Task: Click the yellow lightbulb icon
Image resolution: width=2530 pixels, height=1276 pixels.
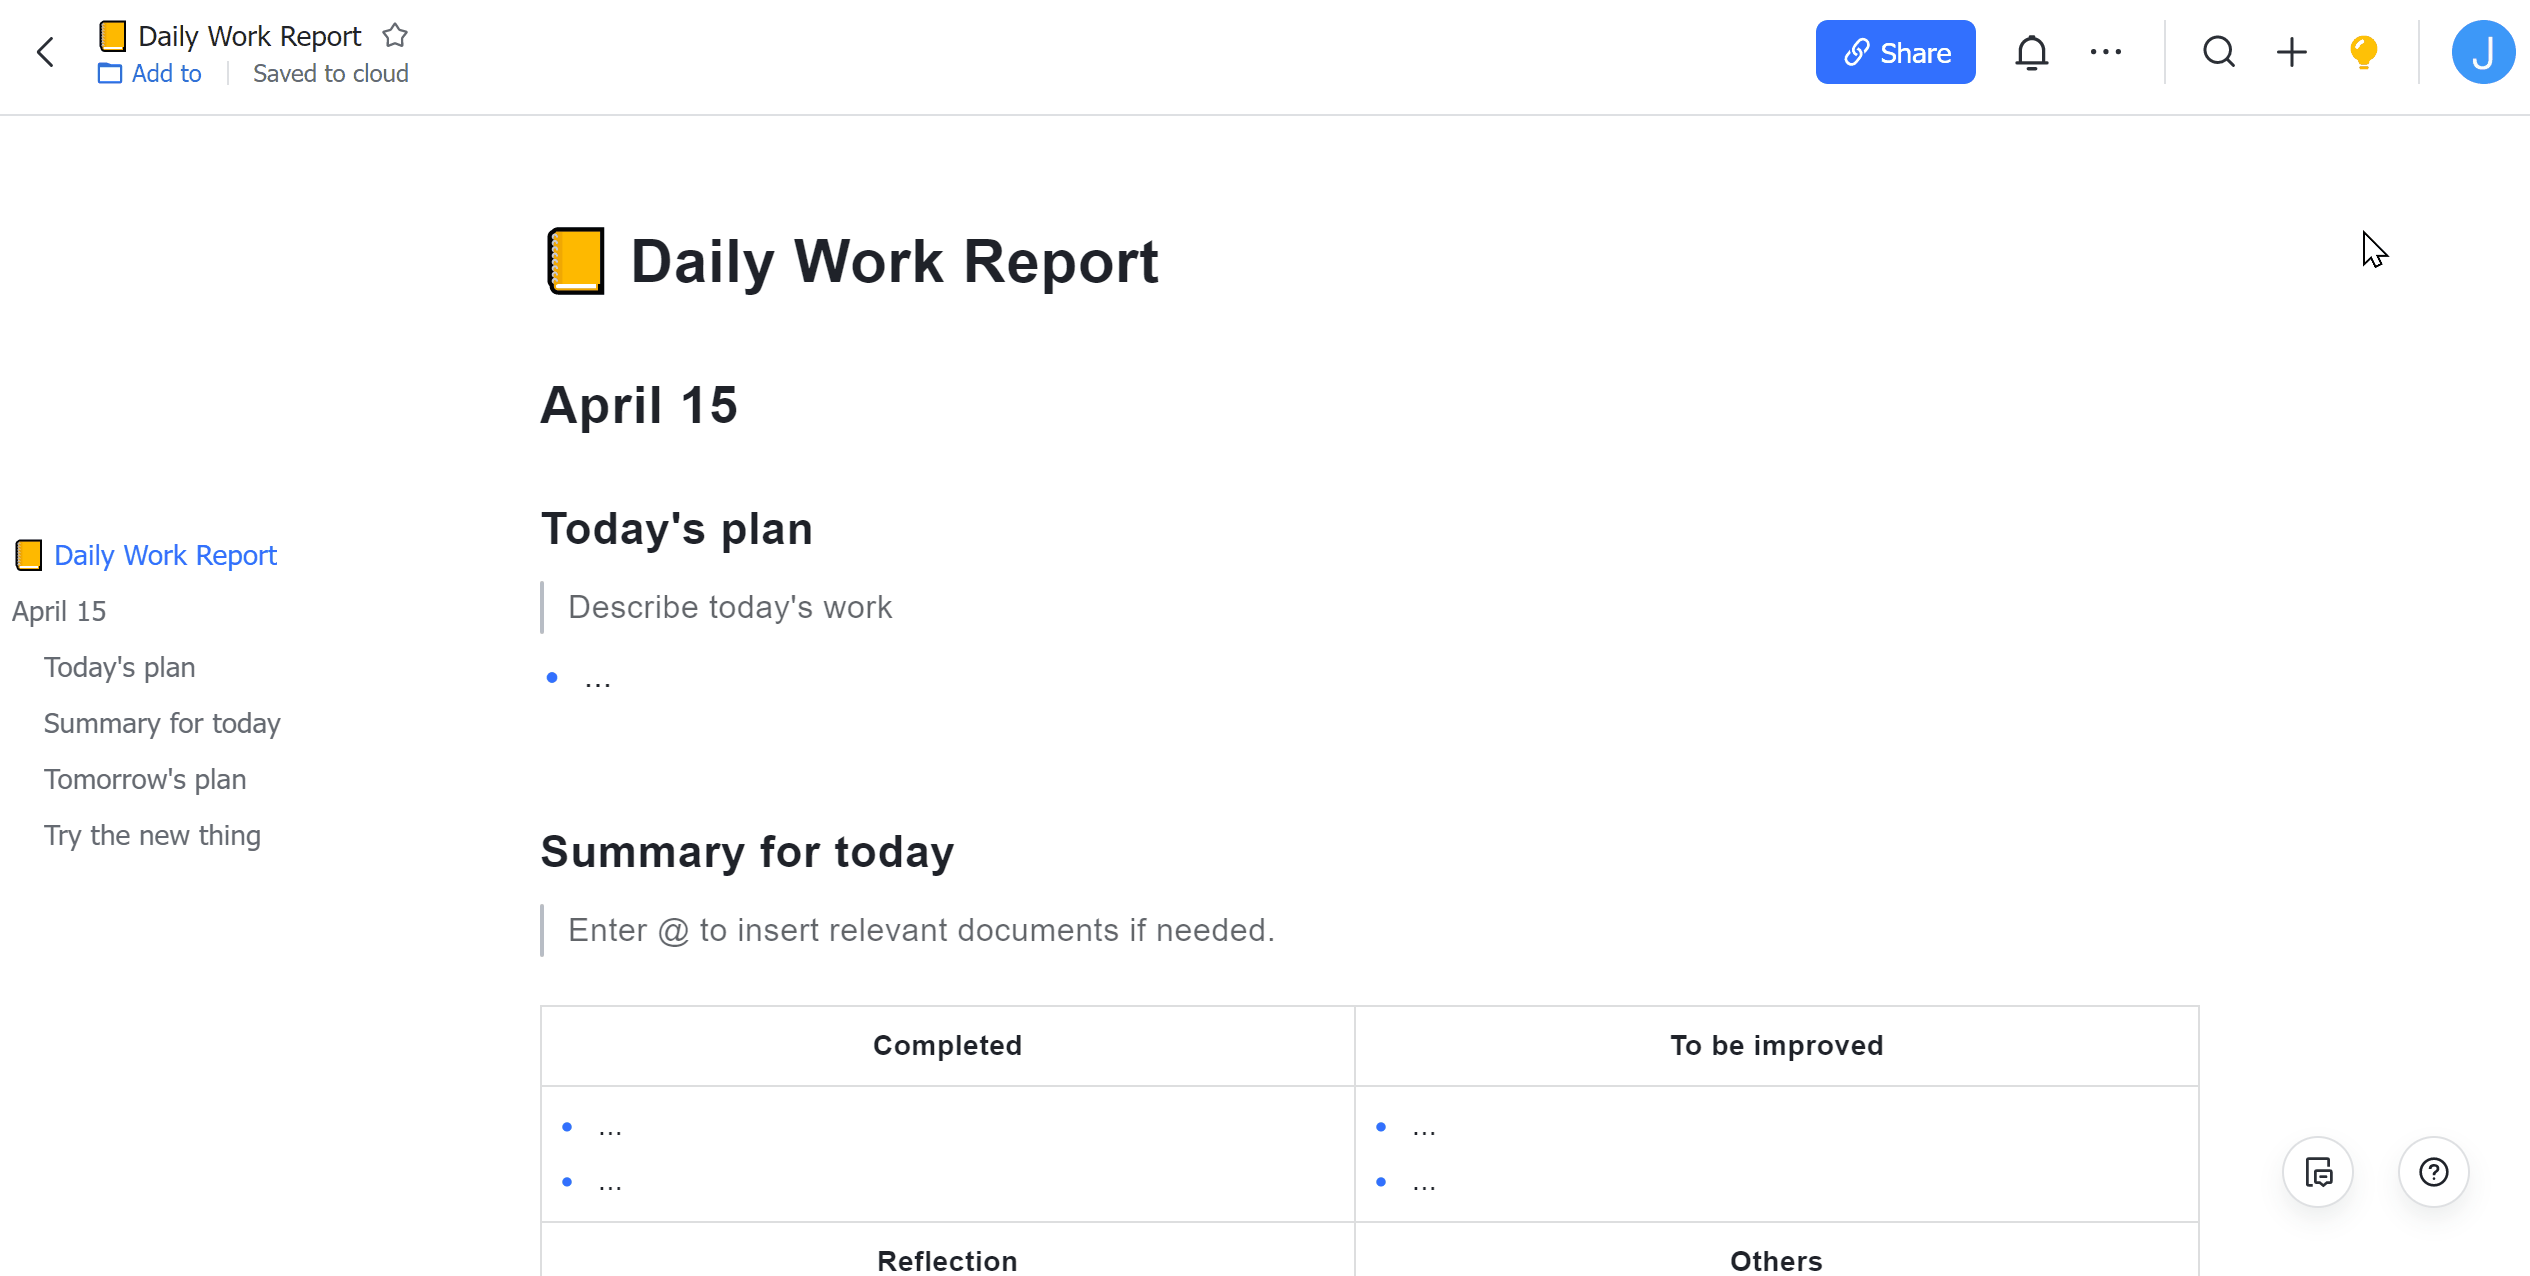Action: click(2363, 52)
